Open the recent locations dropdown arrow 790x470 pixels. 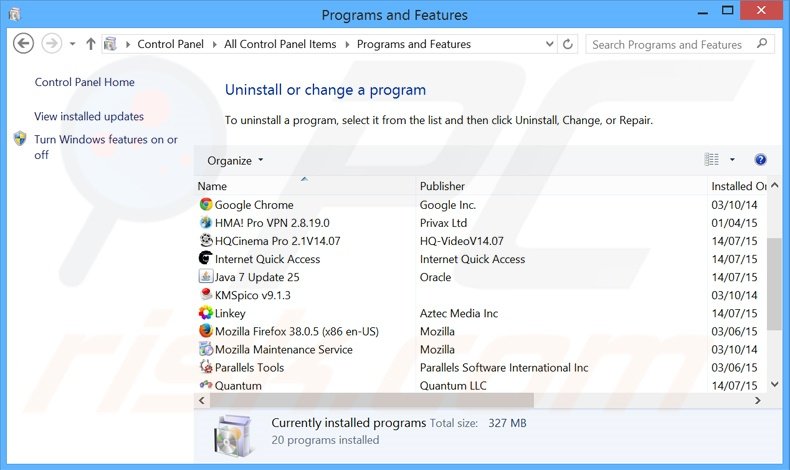point(73,44)
